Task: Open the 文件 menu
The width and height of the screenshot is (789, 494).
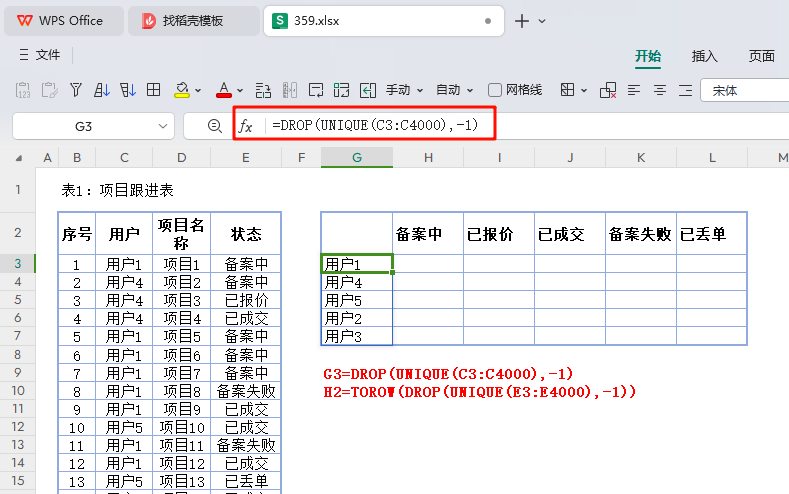Action: (40, 54)
